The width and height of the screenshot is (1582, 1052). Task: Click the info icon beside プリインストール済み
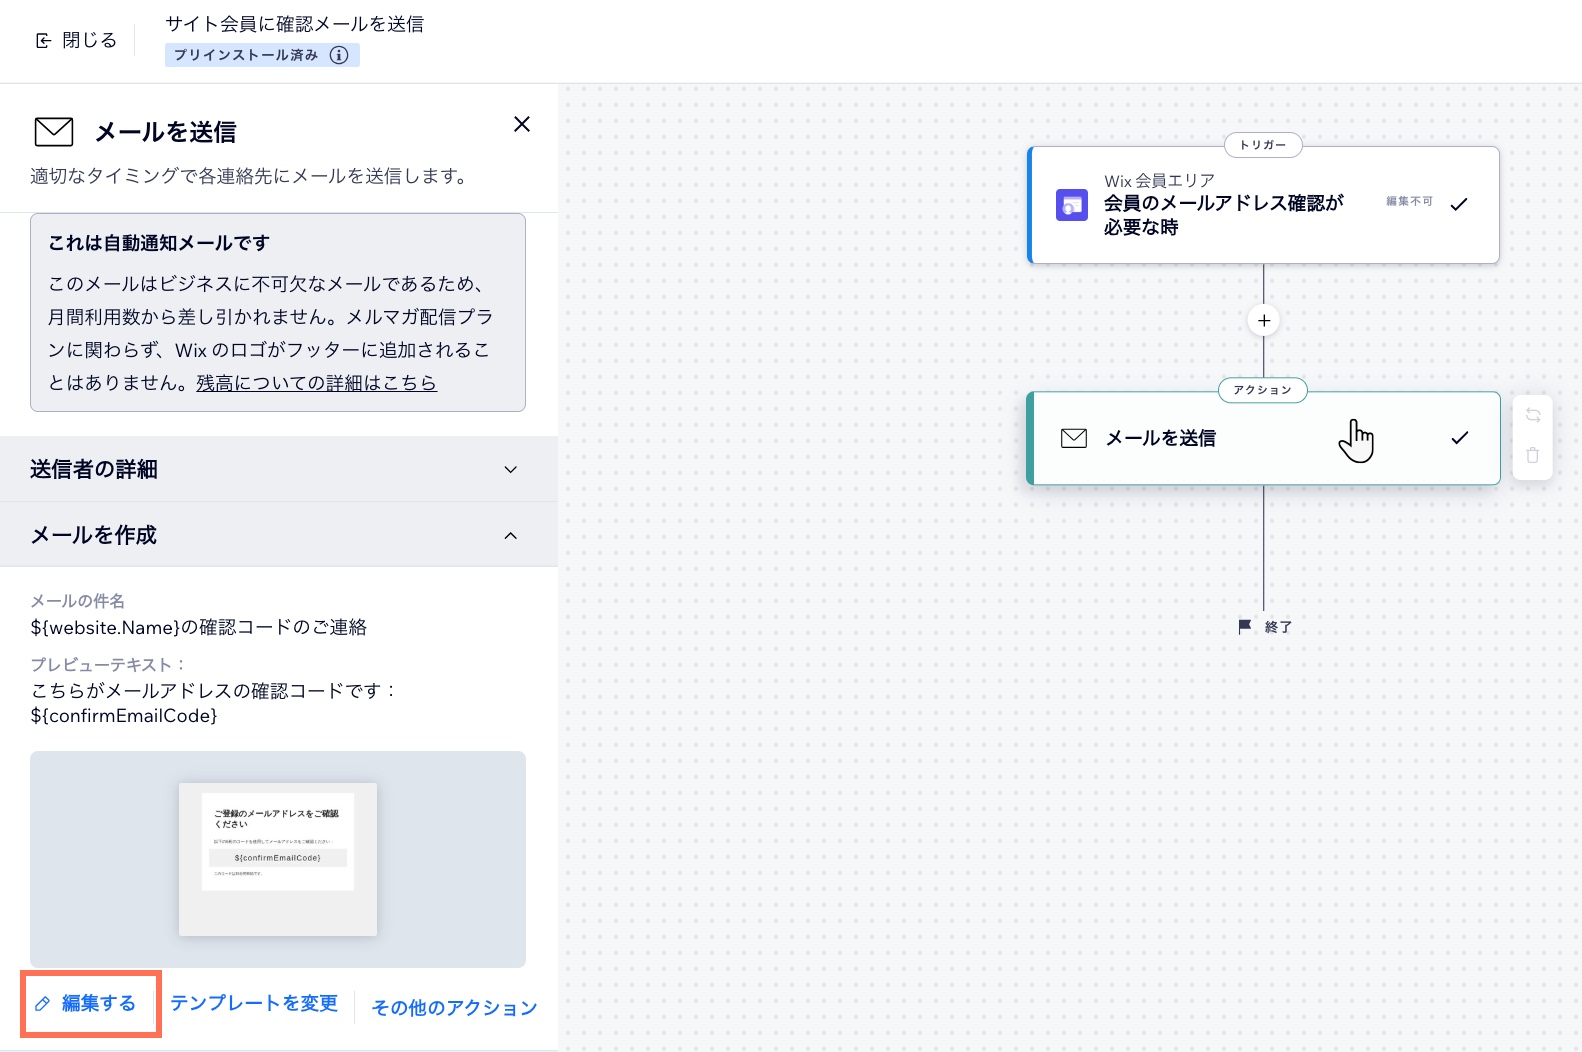339,55
